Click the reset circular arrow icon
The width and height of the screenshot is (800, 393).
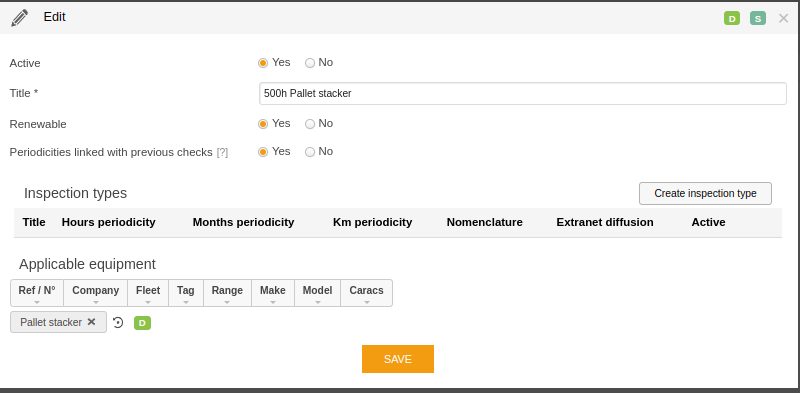click(x=118, y=323)
